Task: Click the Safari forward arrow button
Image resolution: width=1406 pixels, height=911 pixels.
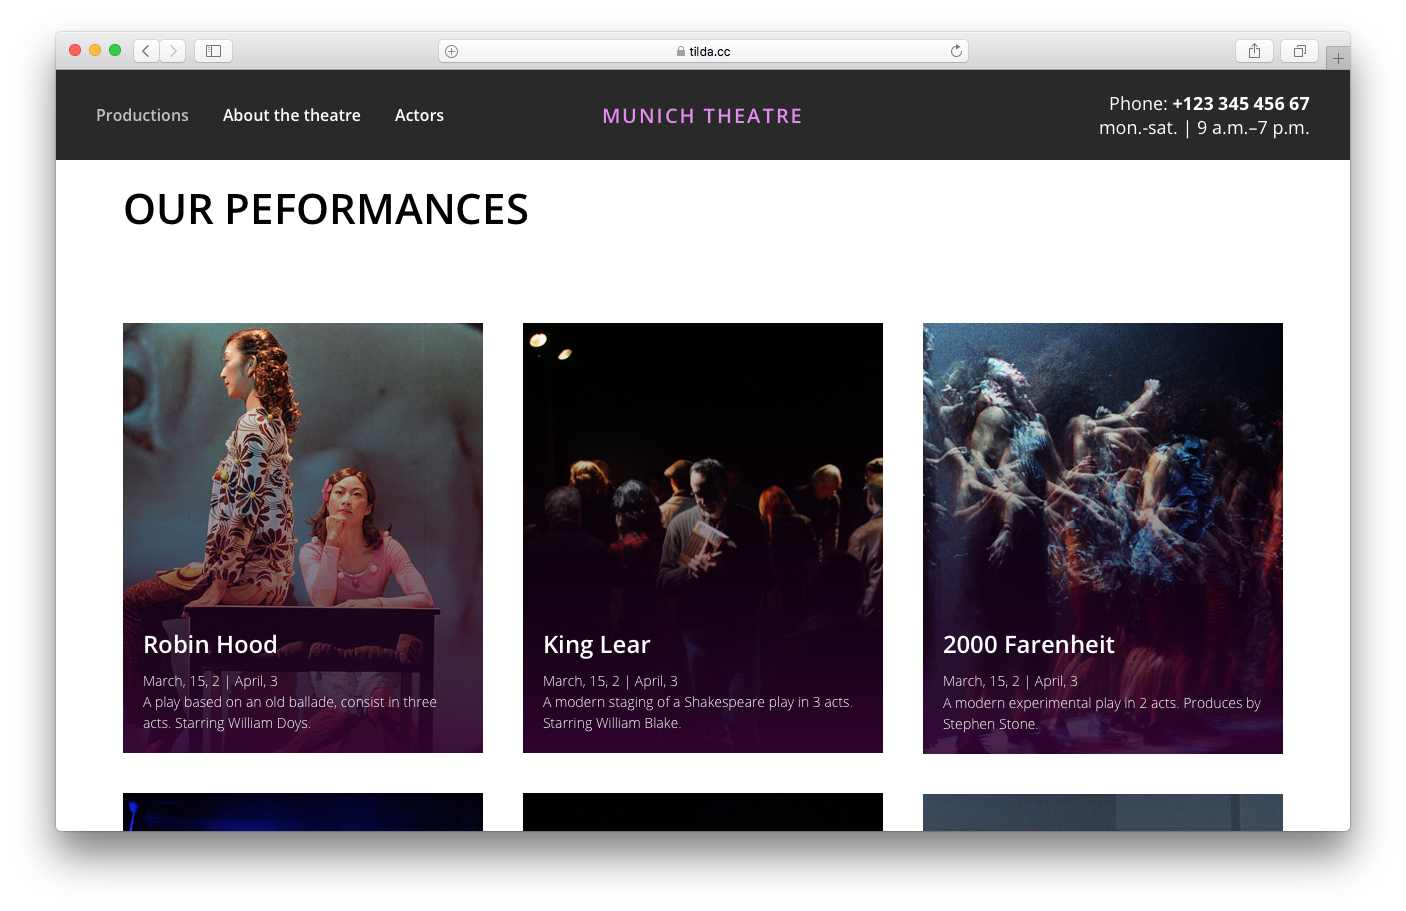Action: coord(173,51)
